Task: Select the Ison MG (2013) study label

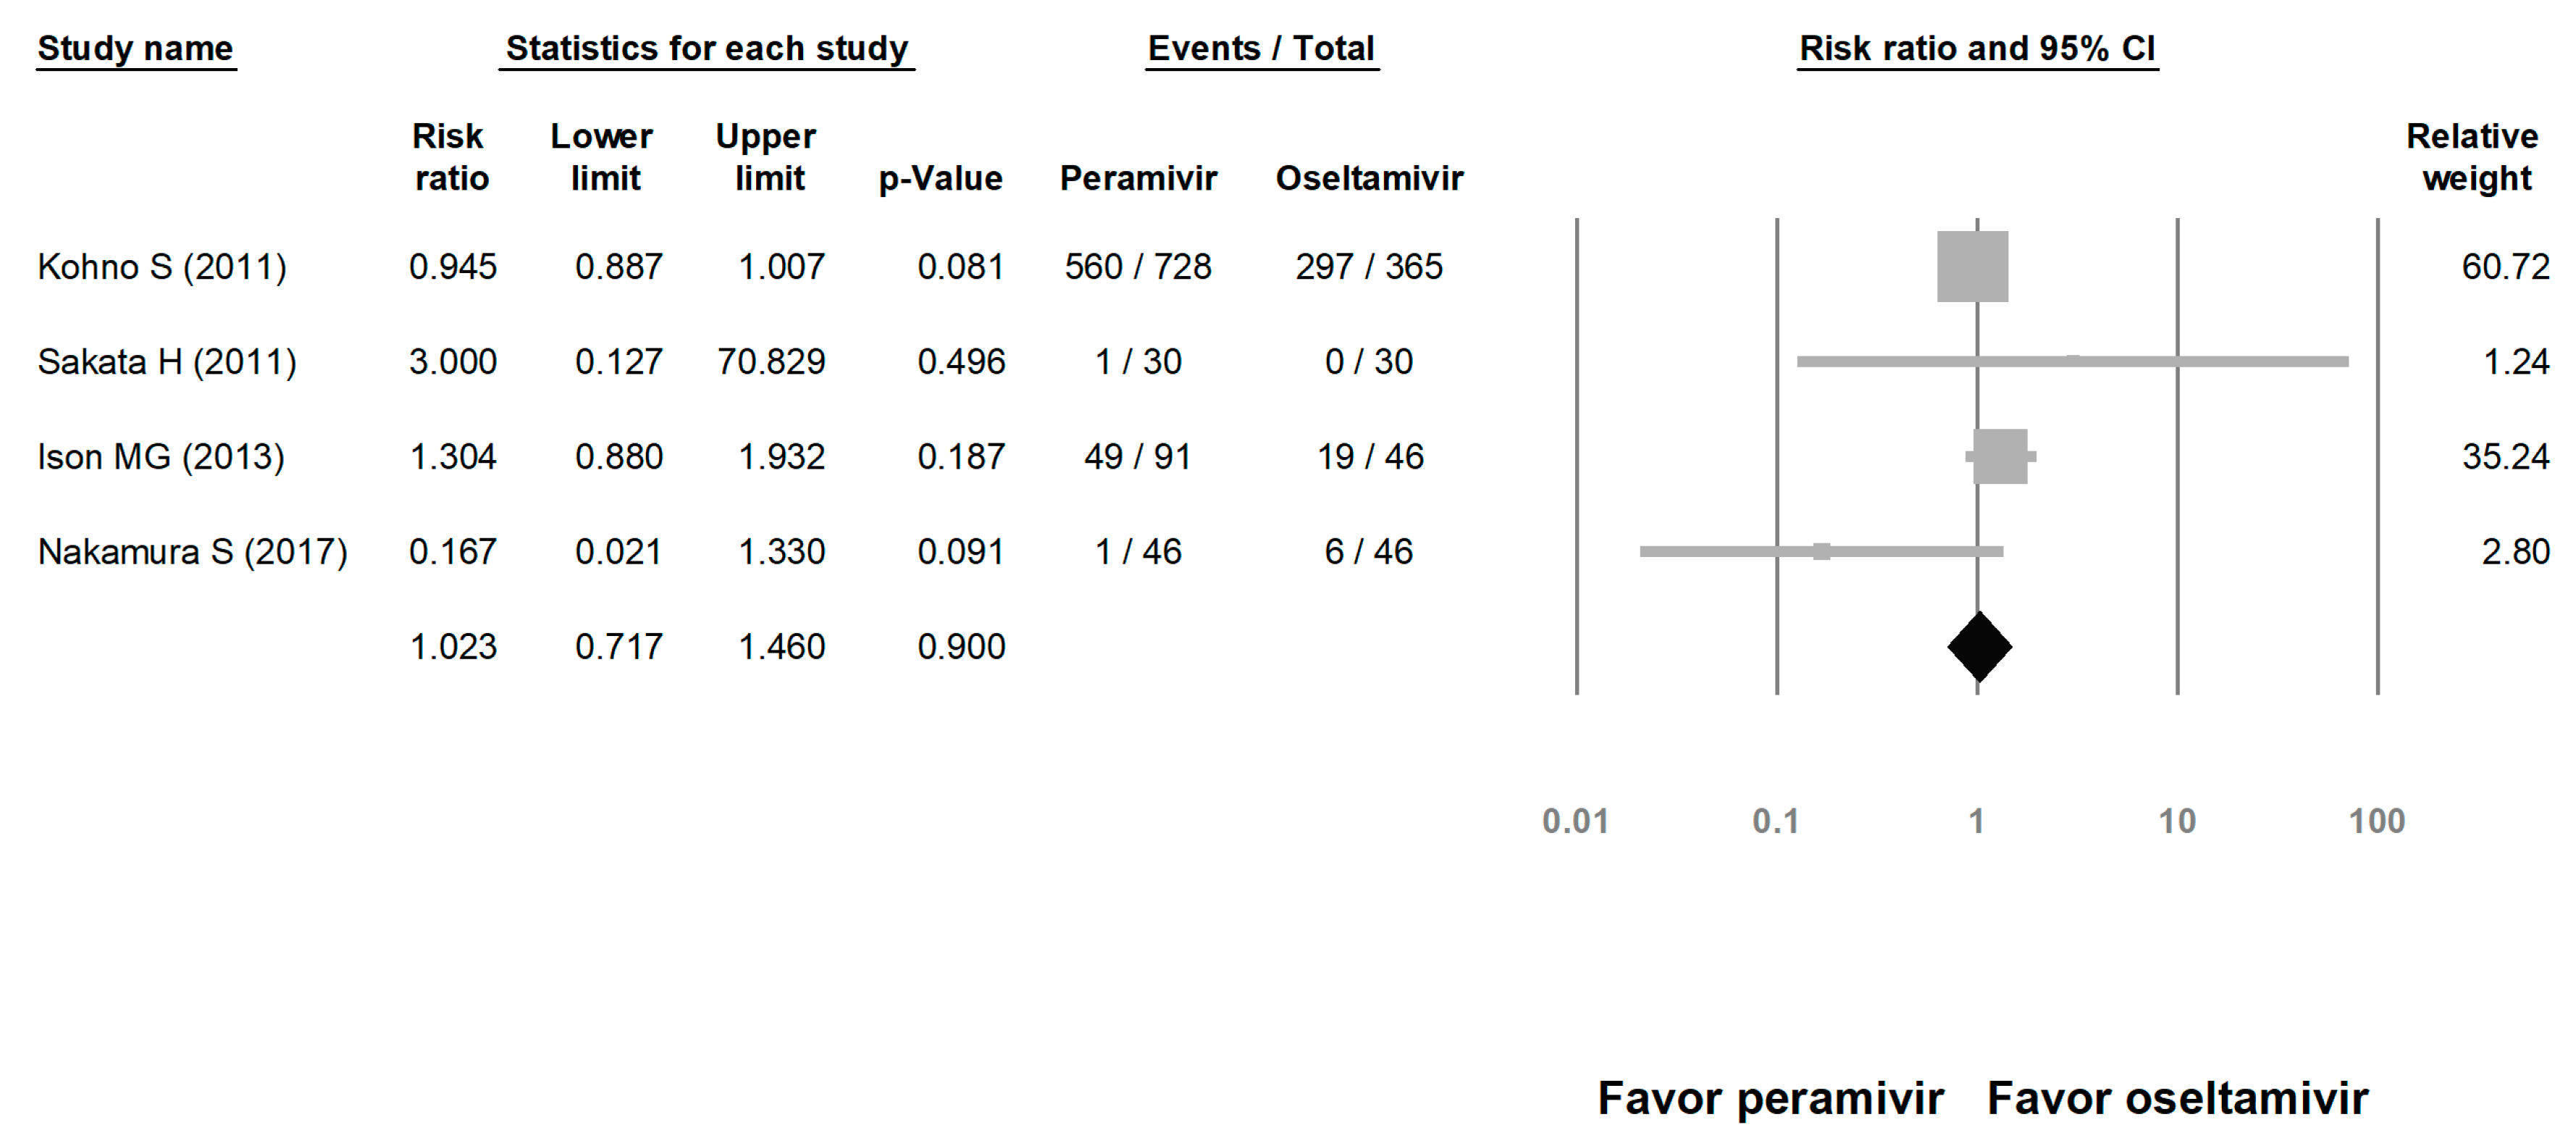Action: (x=161, y=457)
